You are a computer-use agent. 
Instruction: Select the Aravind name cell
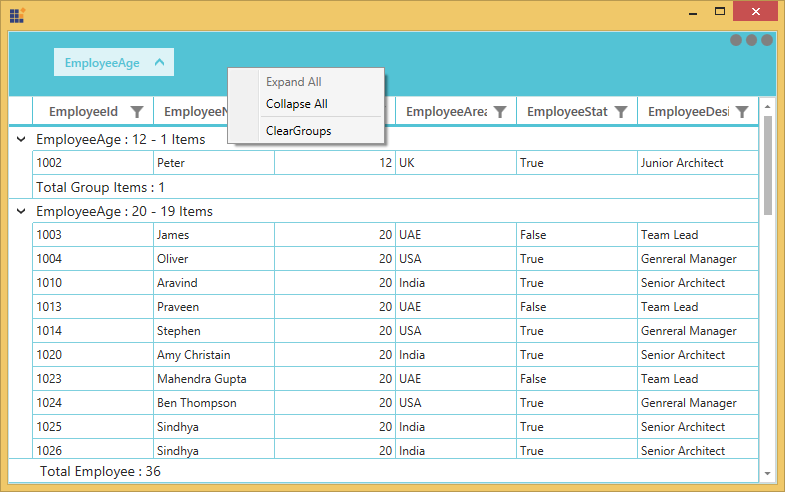pos(214,283)
